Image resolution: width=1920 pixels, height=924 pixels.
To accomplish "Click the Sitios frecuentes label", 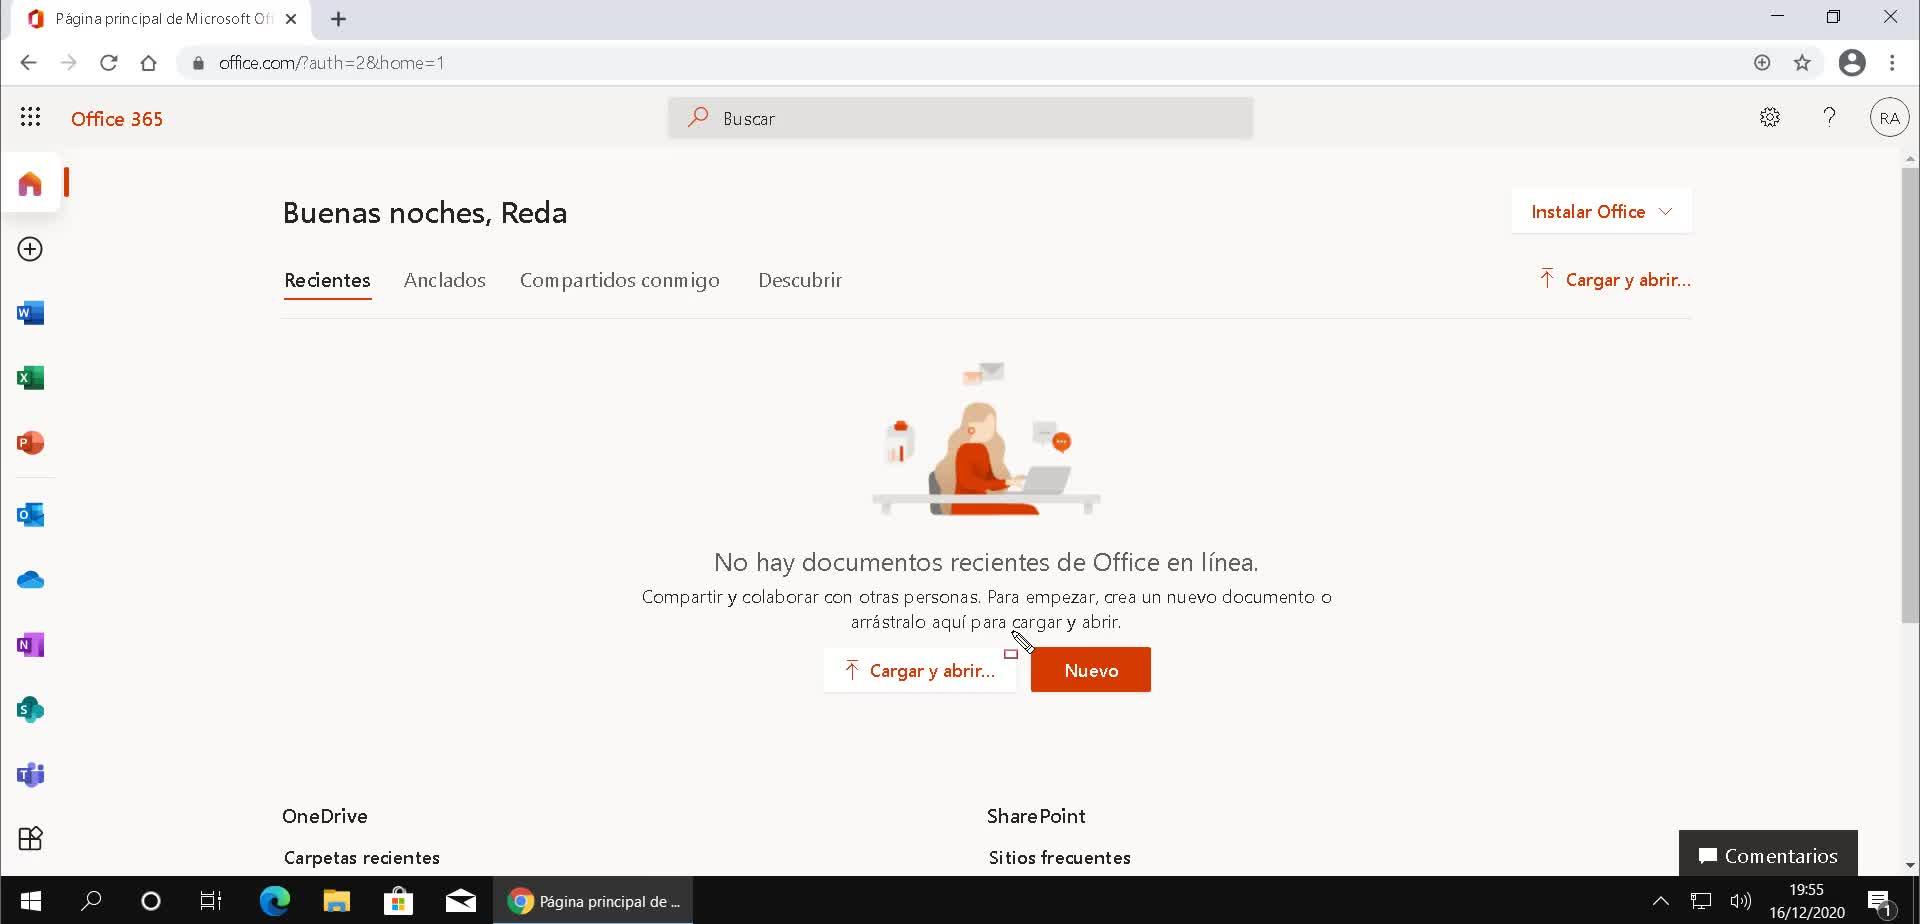I will [1060, 858].
